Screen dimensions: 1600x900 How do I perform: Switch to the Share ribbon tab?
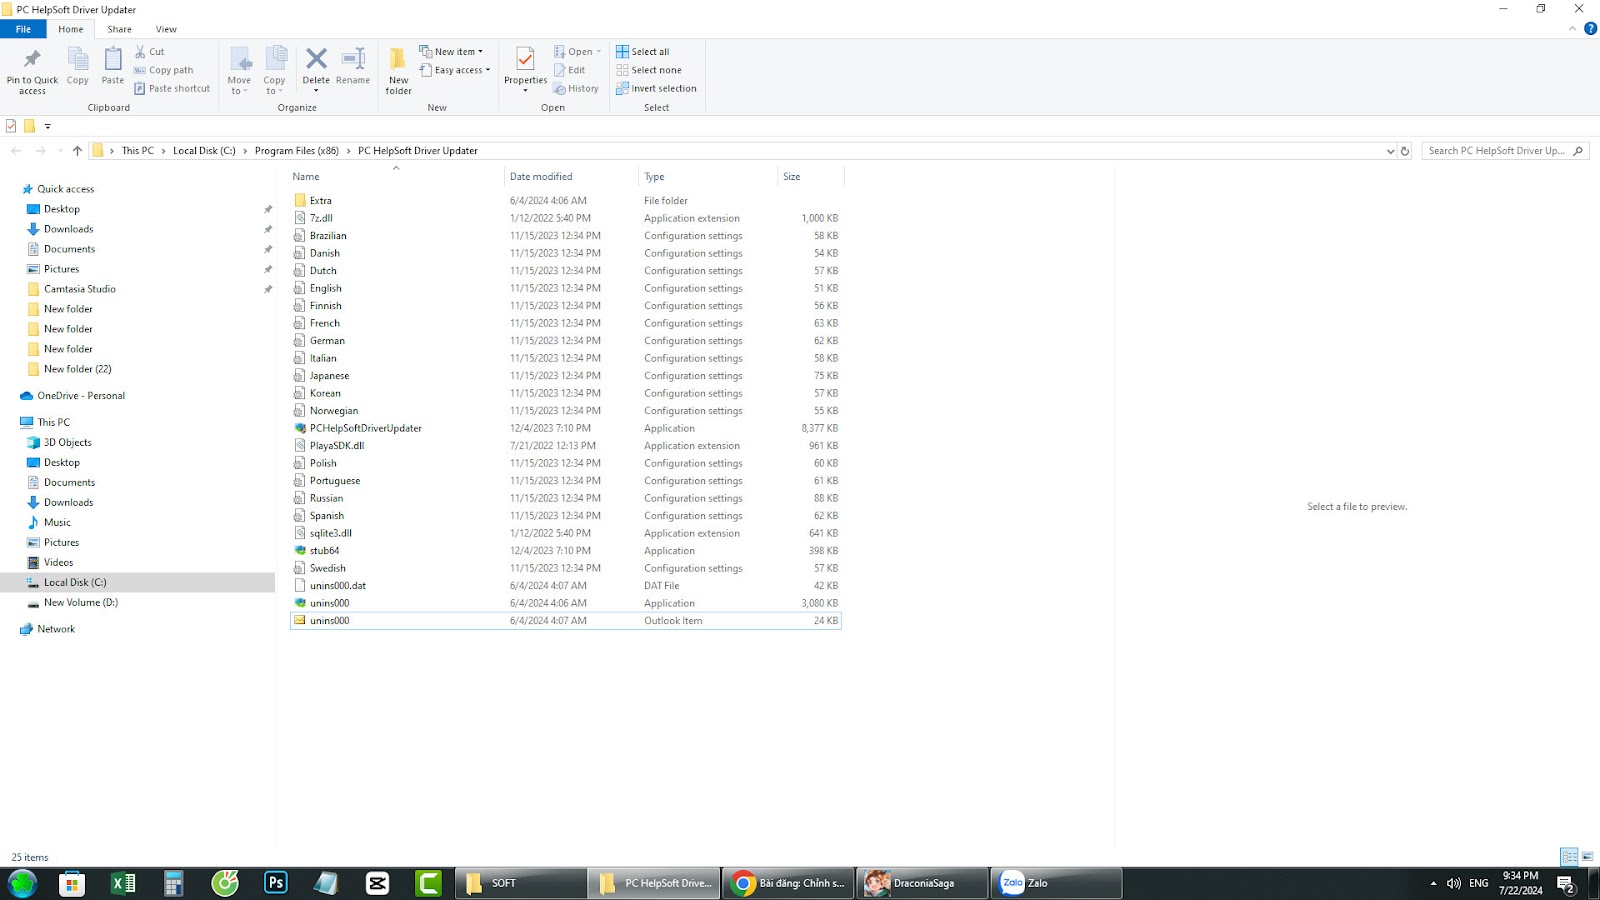(120, 29)
